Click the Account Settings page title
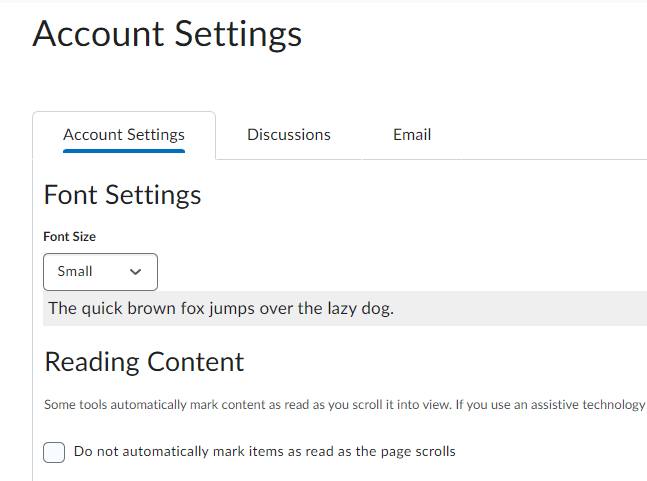This screenshot has width=647, height=481. click(x=167, y=34)
